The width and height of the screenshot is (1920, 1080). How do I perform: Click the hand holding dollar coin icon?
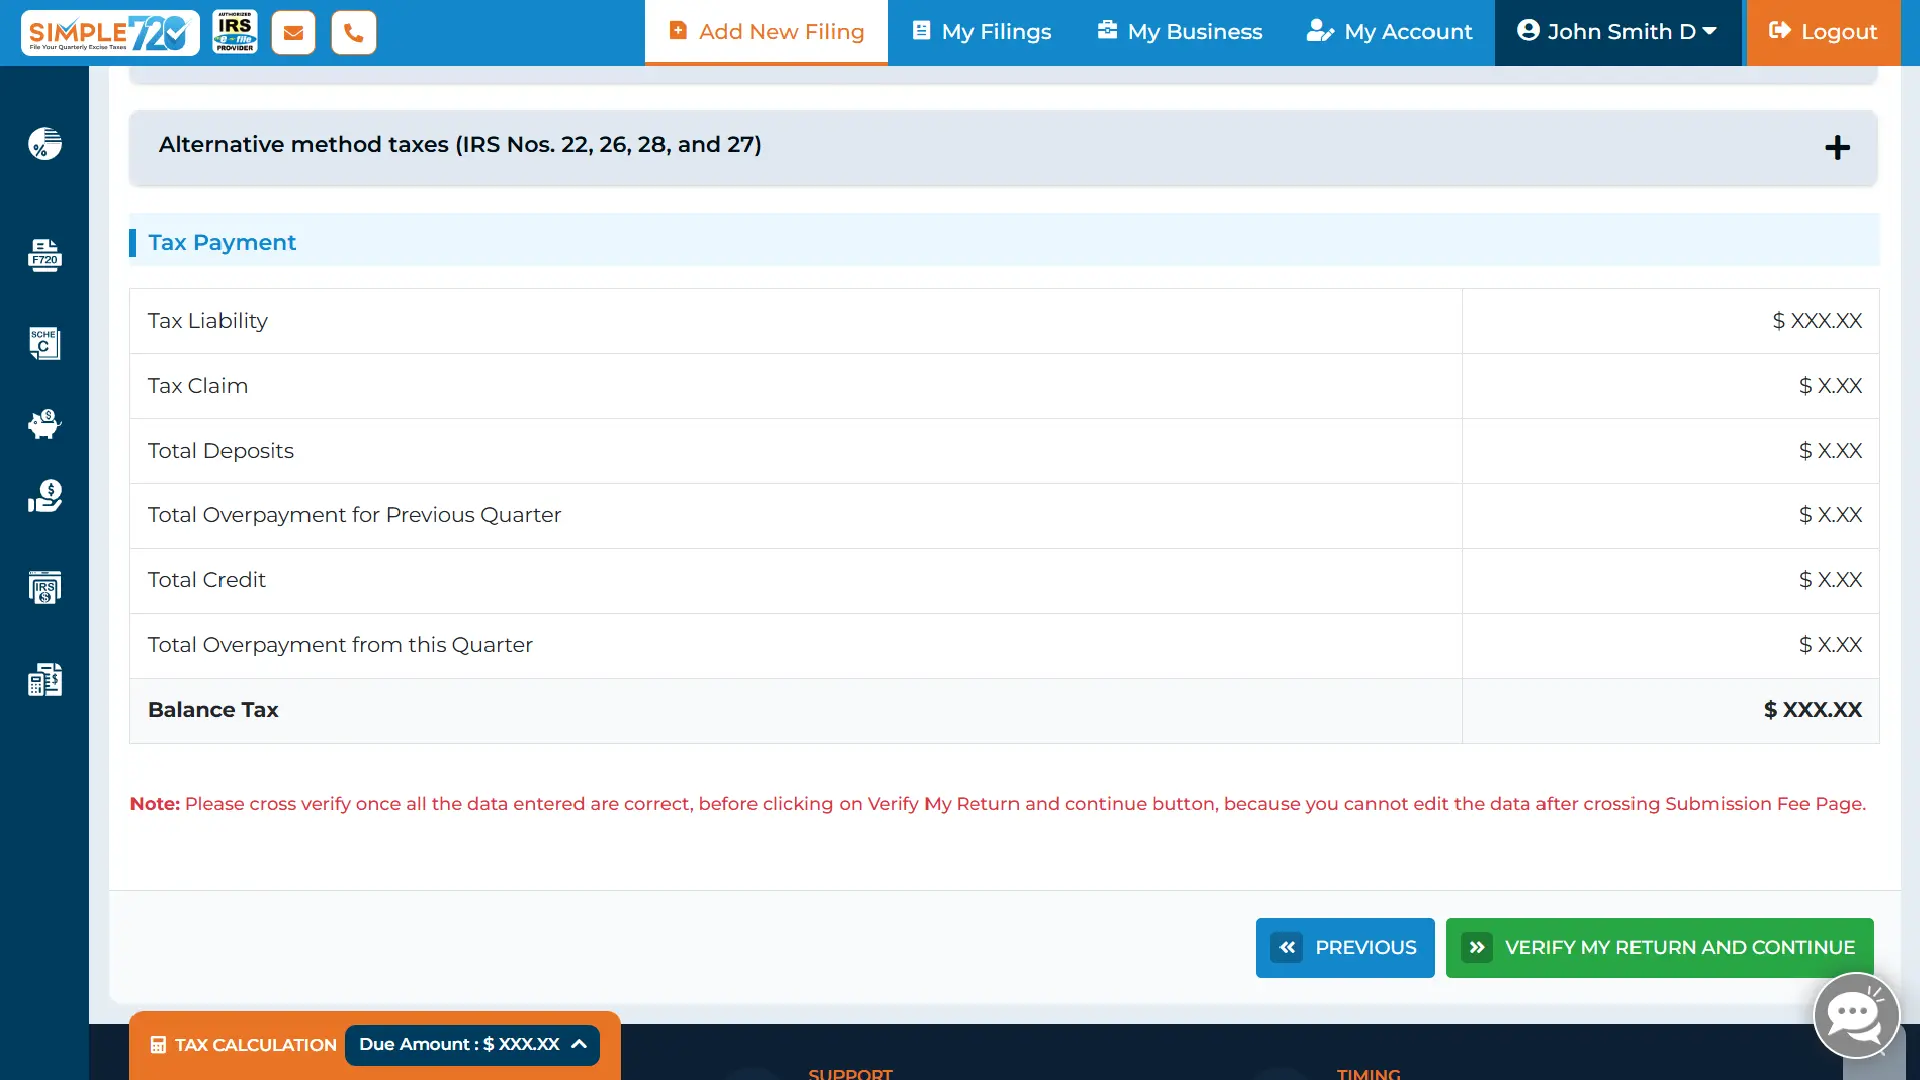tap(45, 496)
